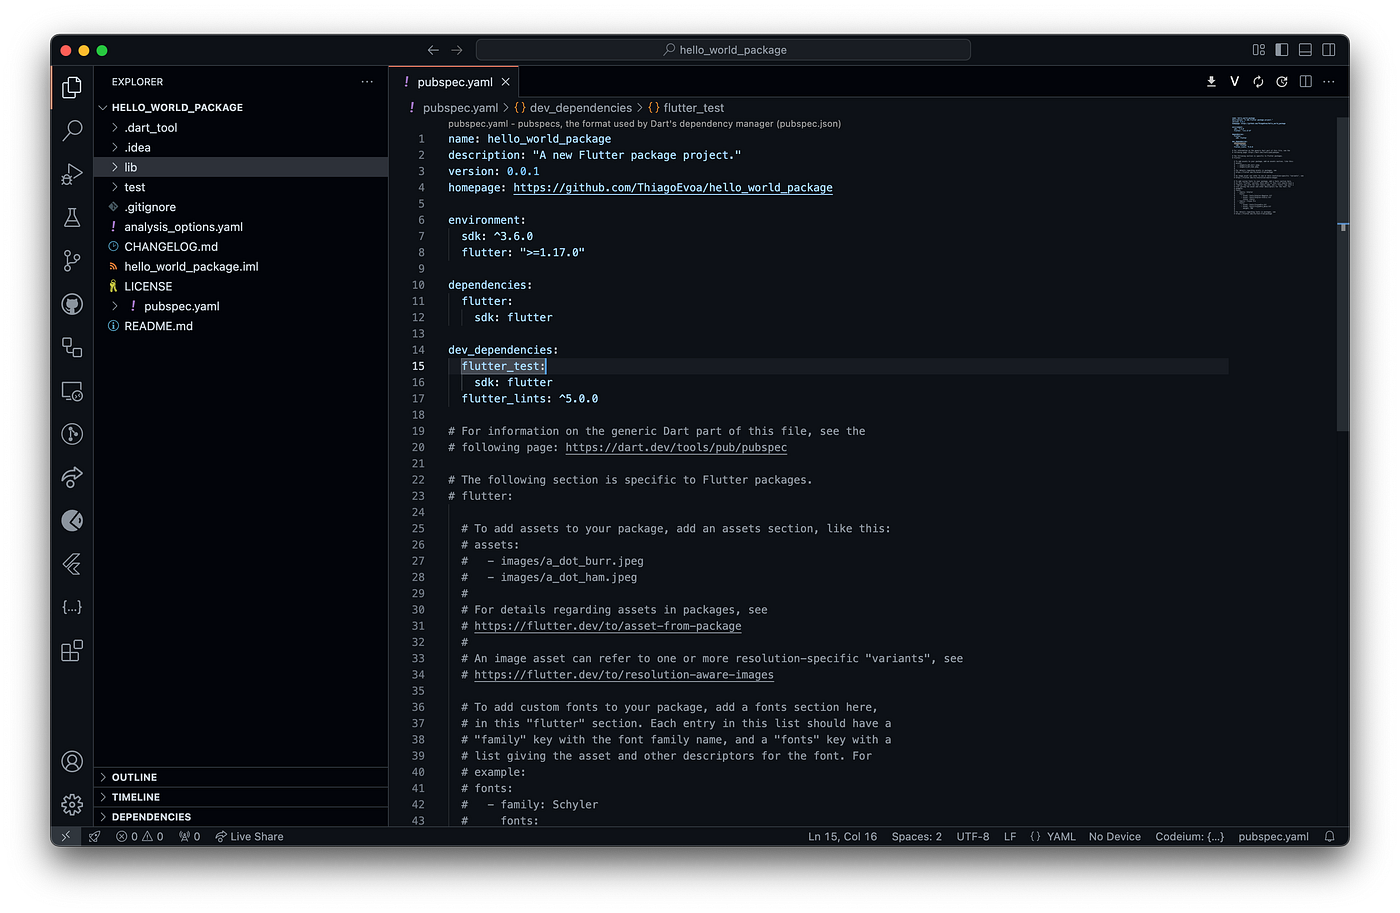Image resolution: width=1400 pixels, height=913 pixels.
Task: Click the hello_world_package command search box
Action: point(723,50)
